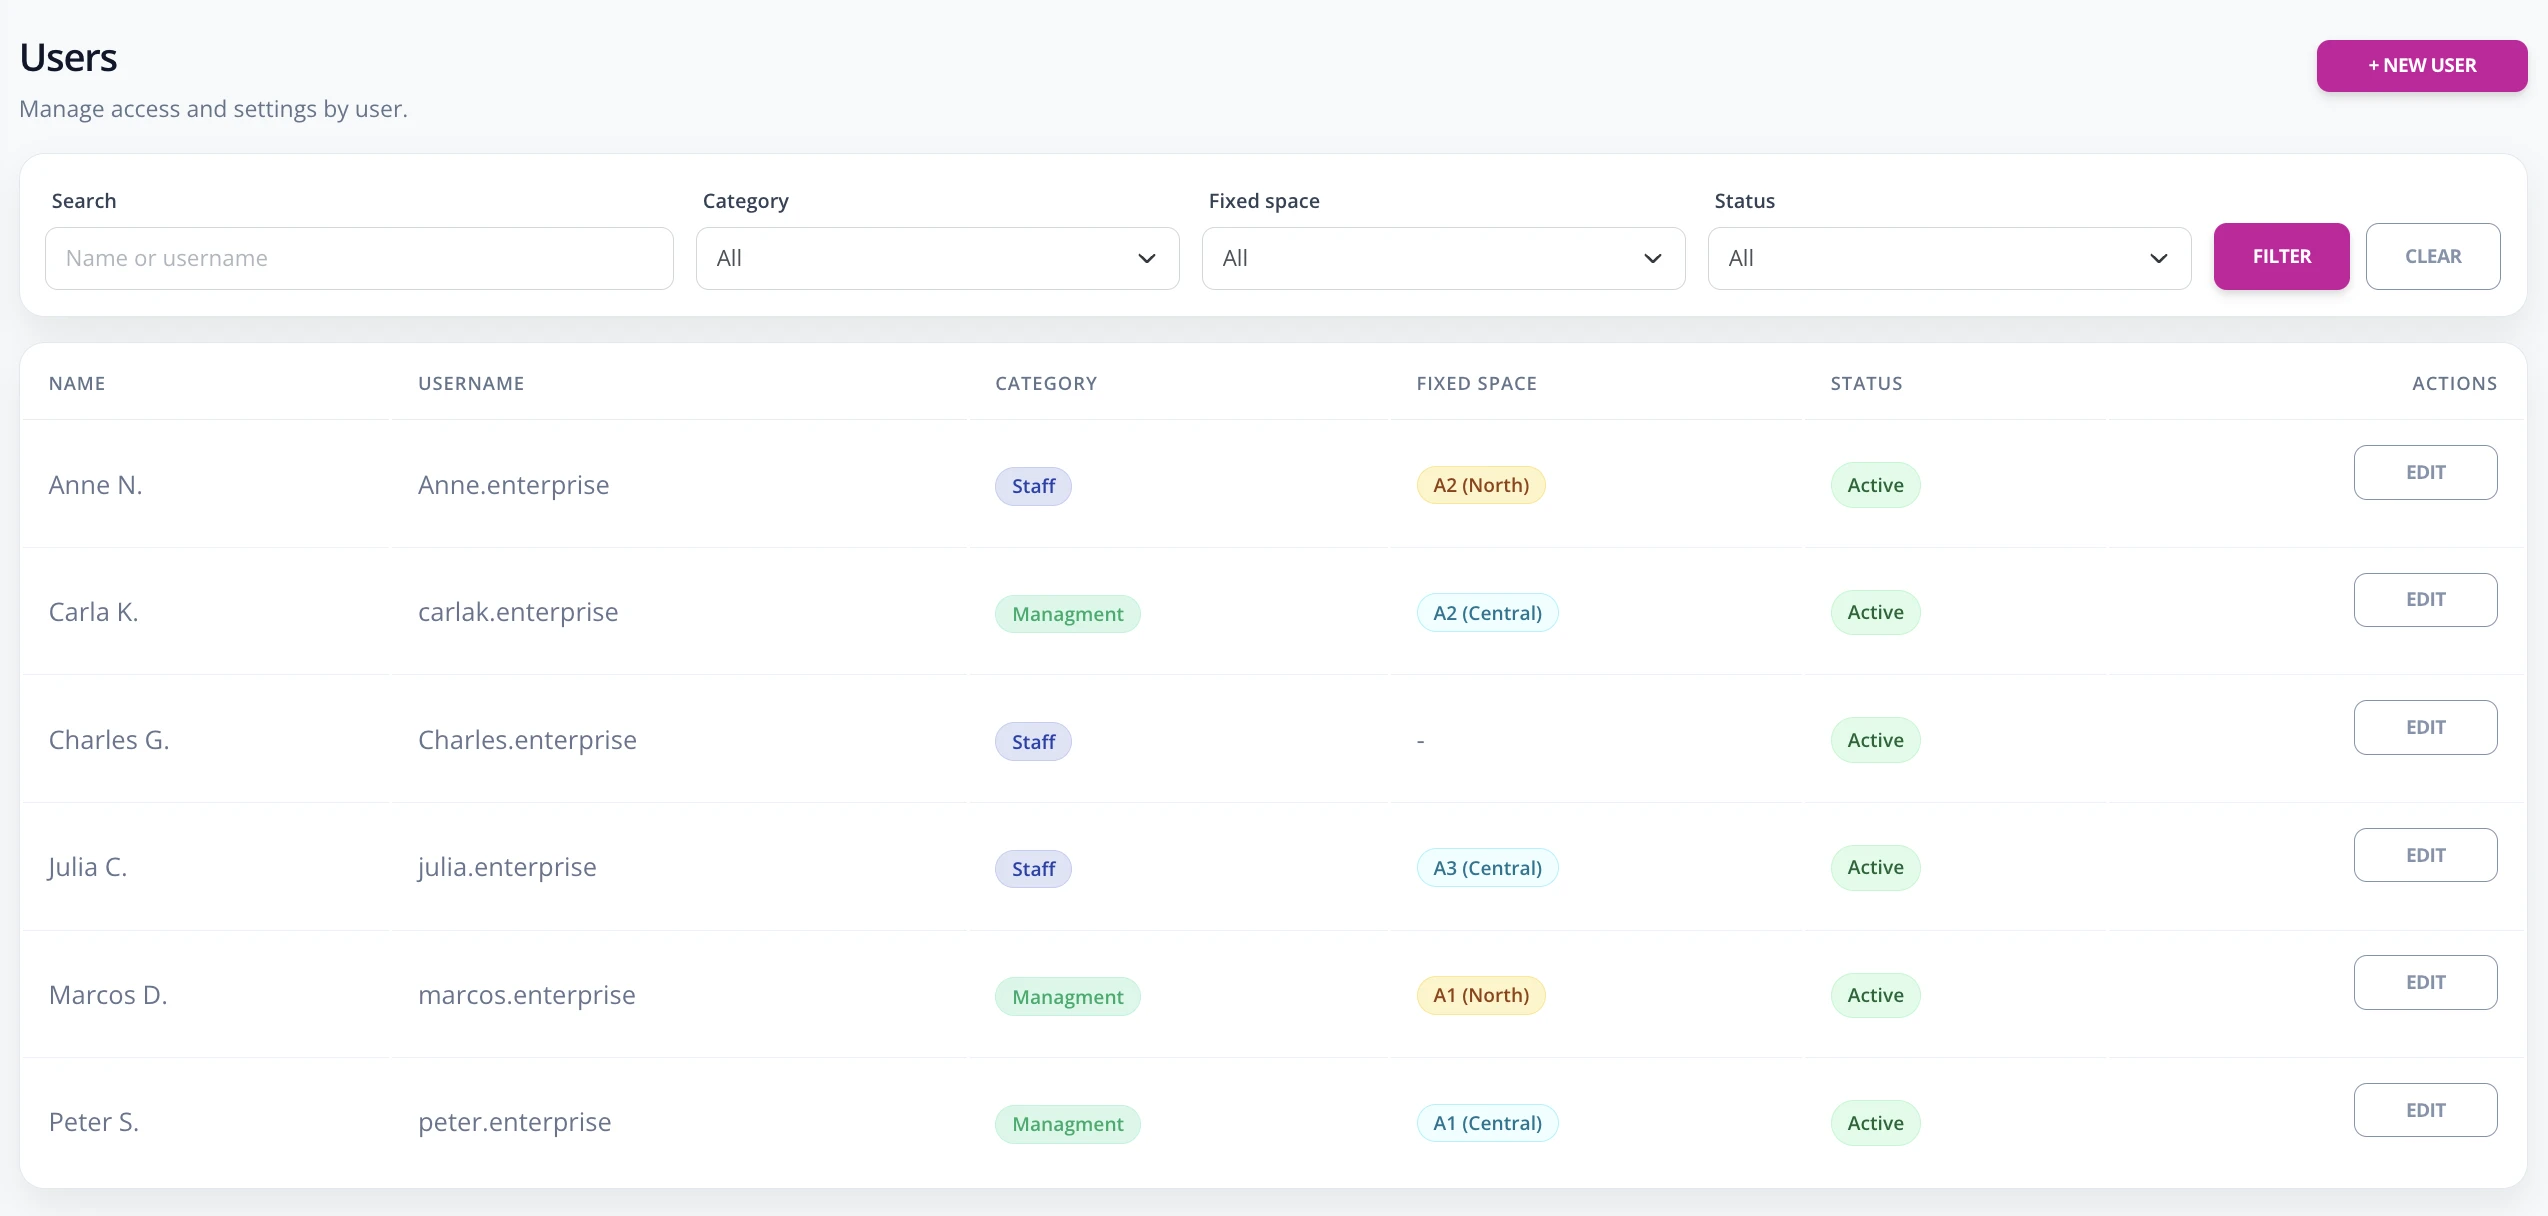Edit the Carla K. user row
The width and height of the screenshot is (2548, 1216).
2425,600
